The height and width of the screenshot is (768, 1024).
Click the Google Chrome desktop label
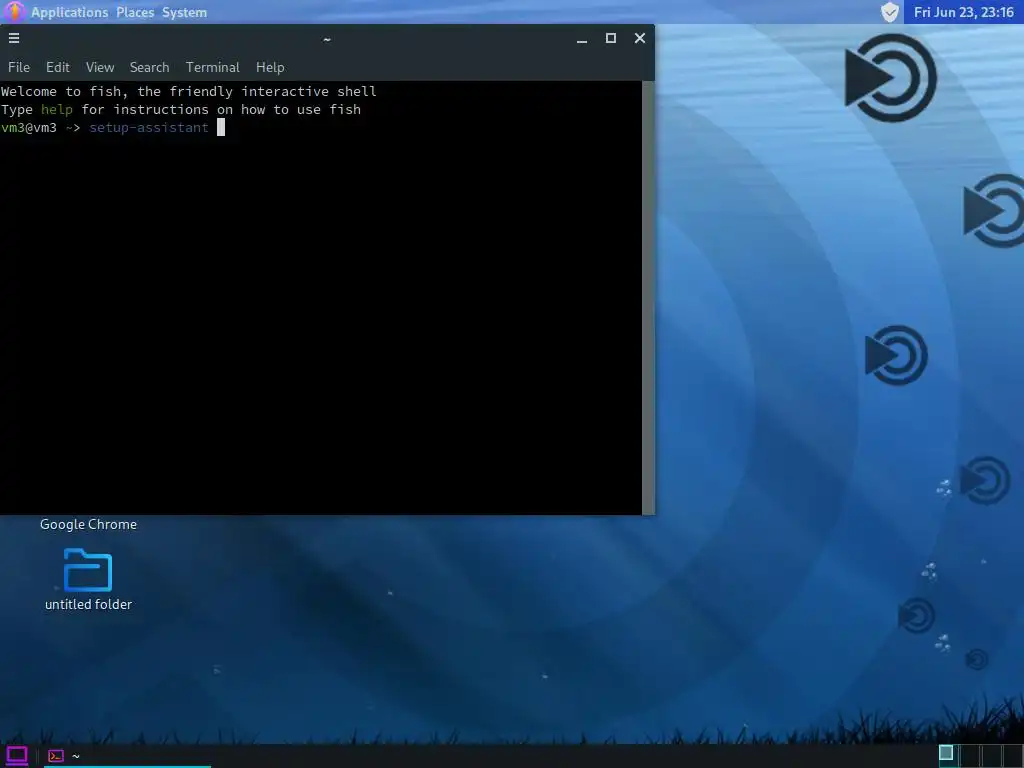pos(88,524)
